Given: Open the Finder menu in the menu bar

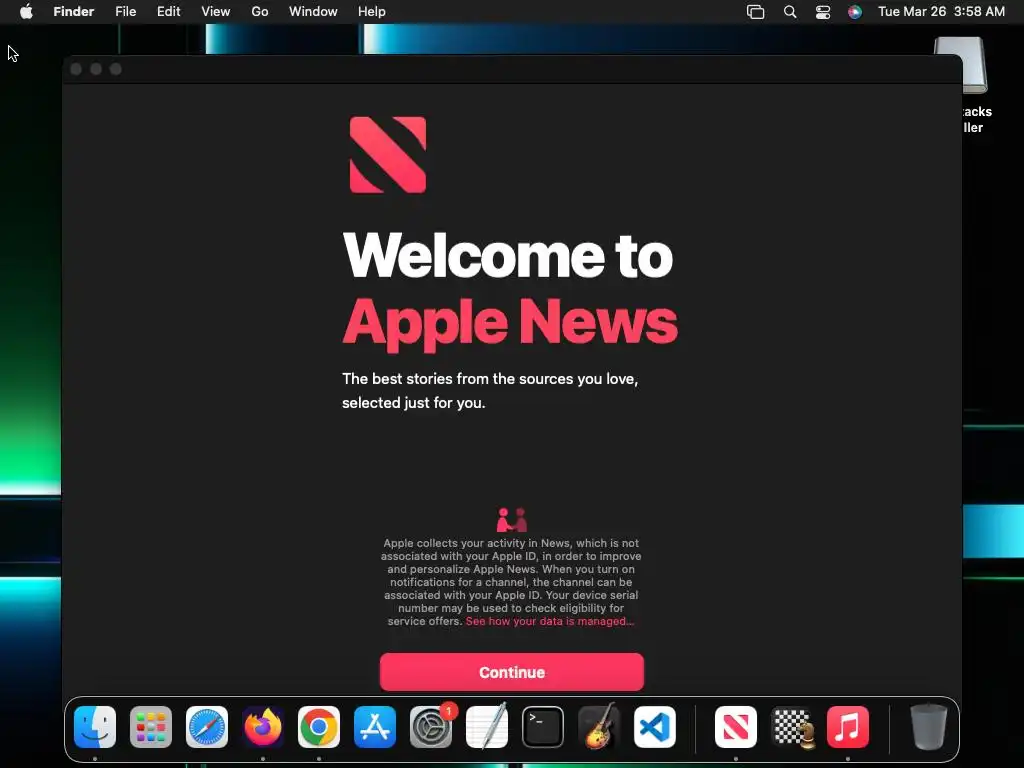Looking at the screenshot, I should (x=74, y=12).
